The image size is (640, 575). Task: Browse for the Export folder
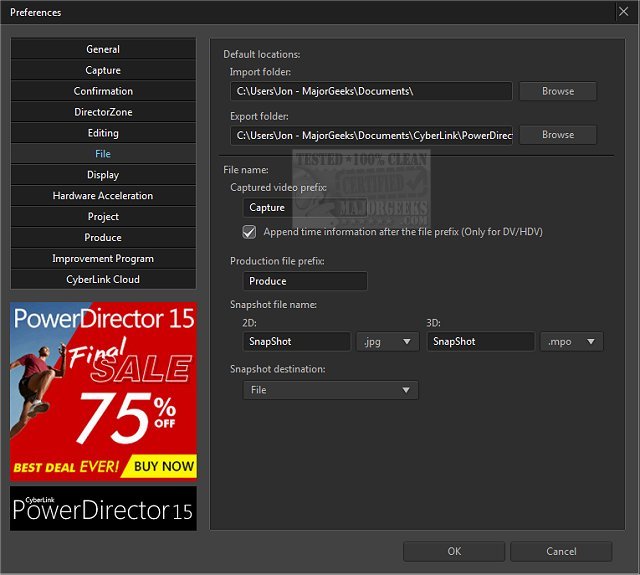tap(558, 135)
